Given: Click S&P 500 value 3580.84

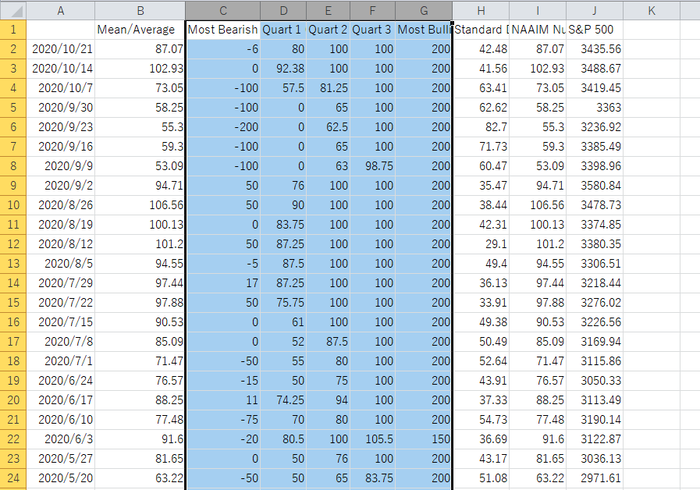Looking at the screenshot, I should click(595, 185).
